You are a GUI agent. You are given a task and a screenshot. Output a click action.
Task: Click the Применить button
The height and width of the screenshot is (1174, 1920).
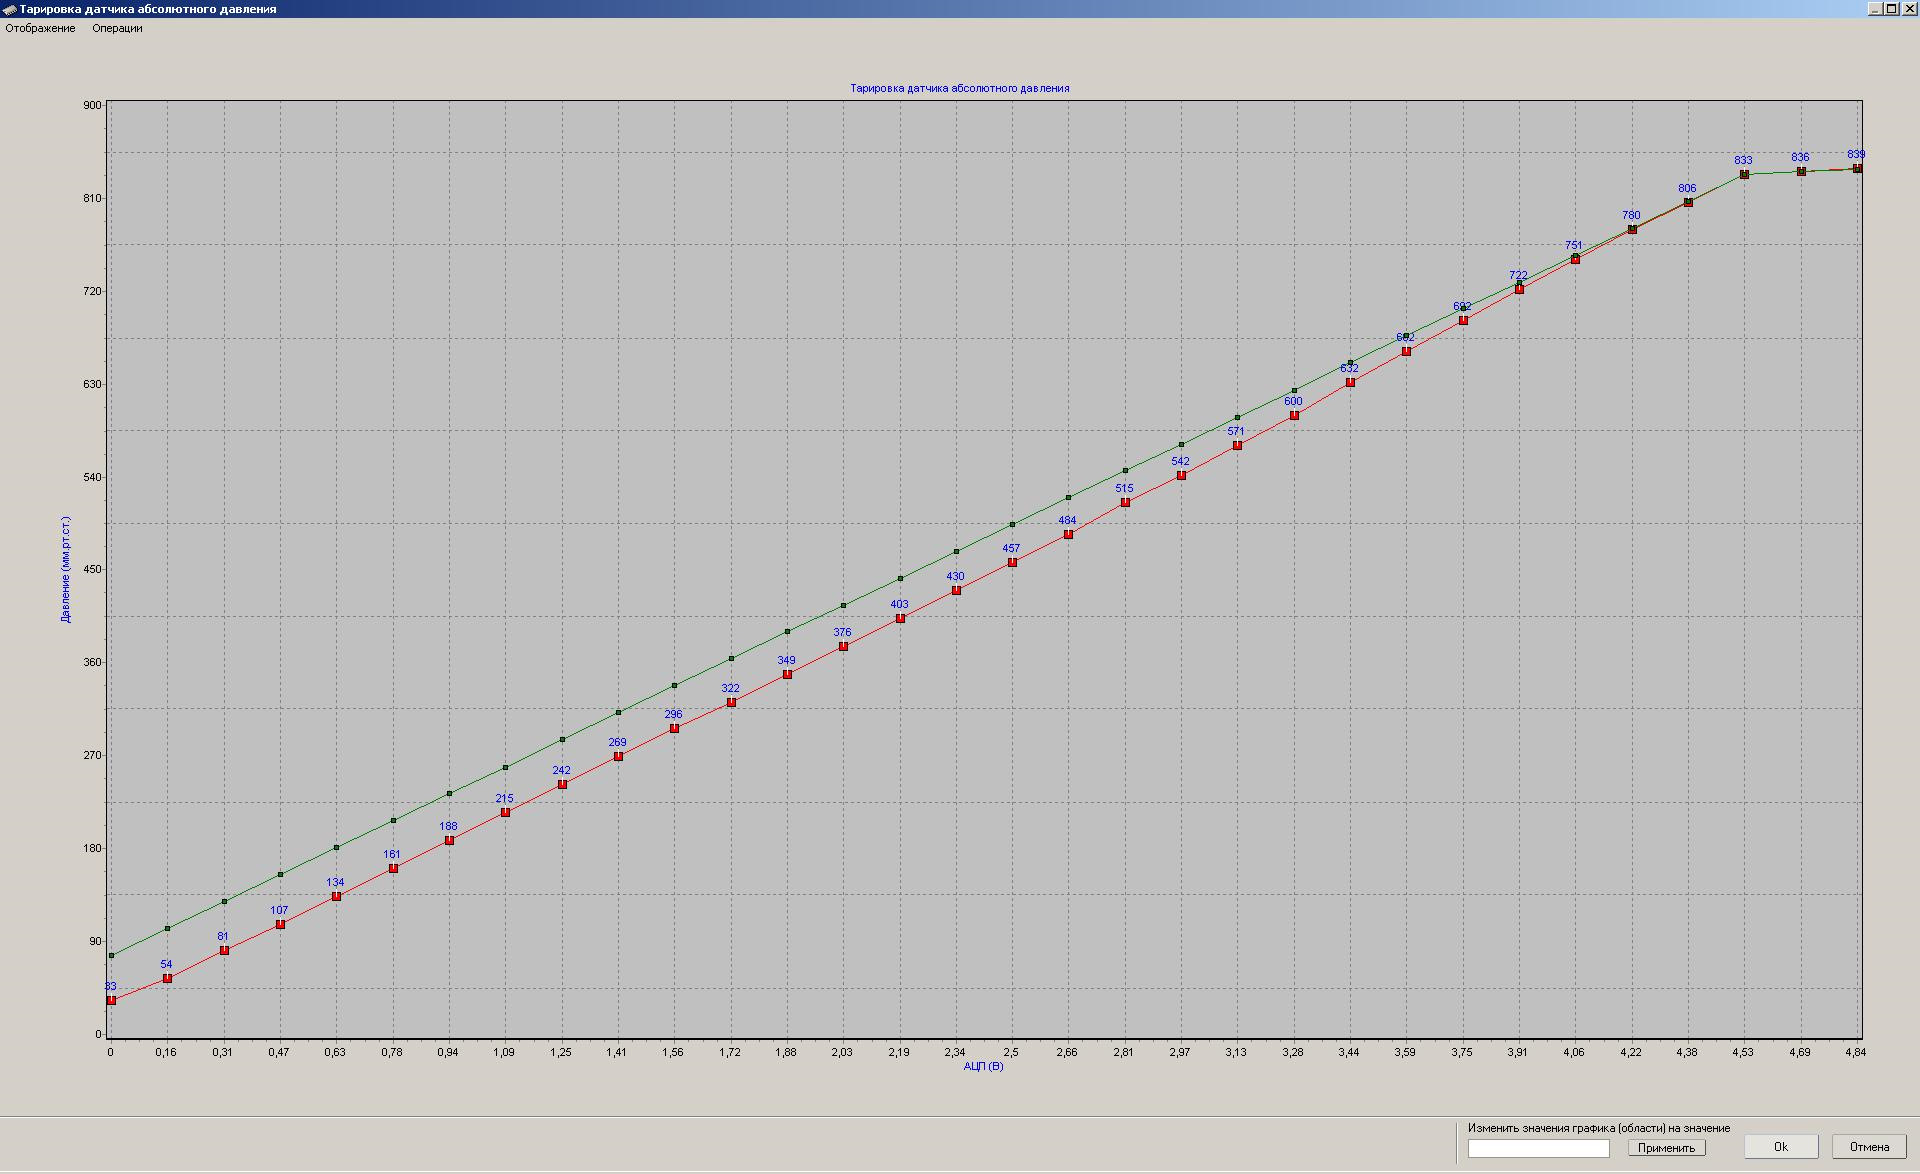pos(1666,1148)
